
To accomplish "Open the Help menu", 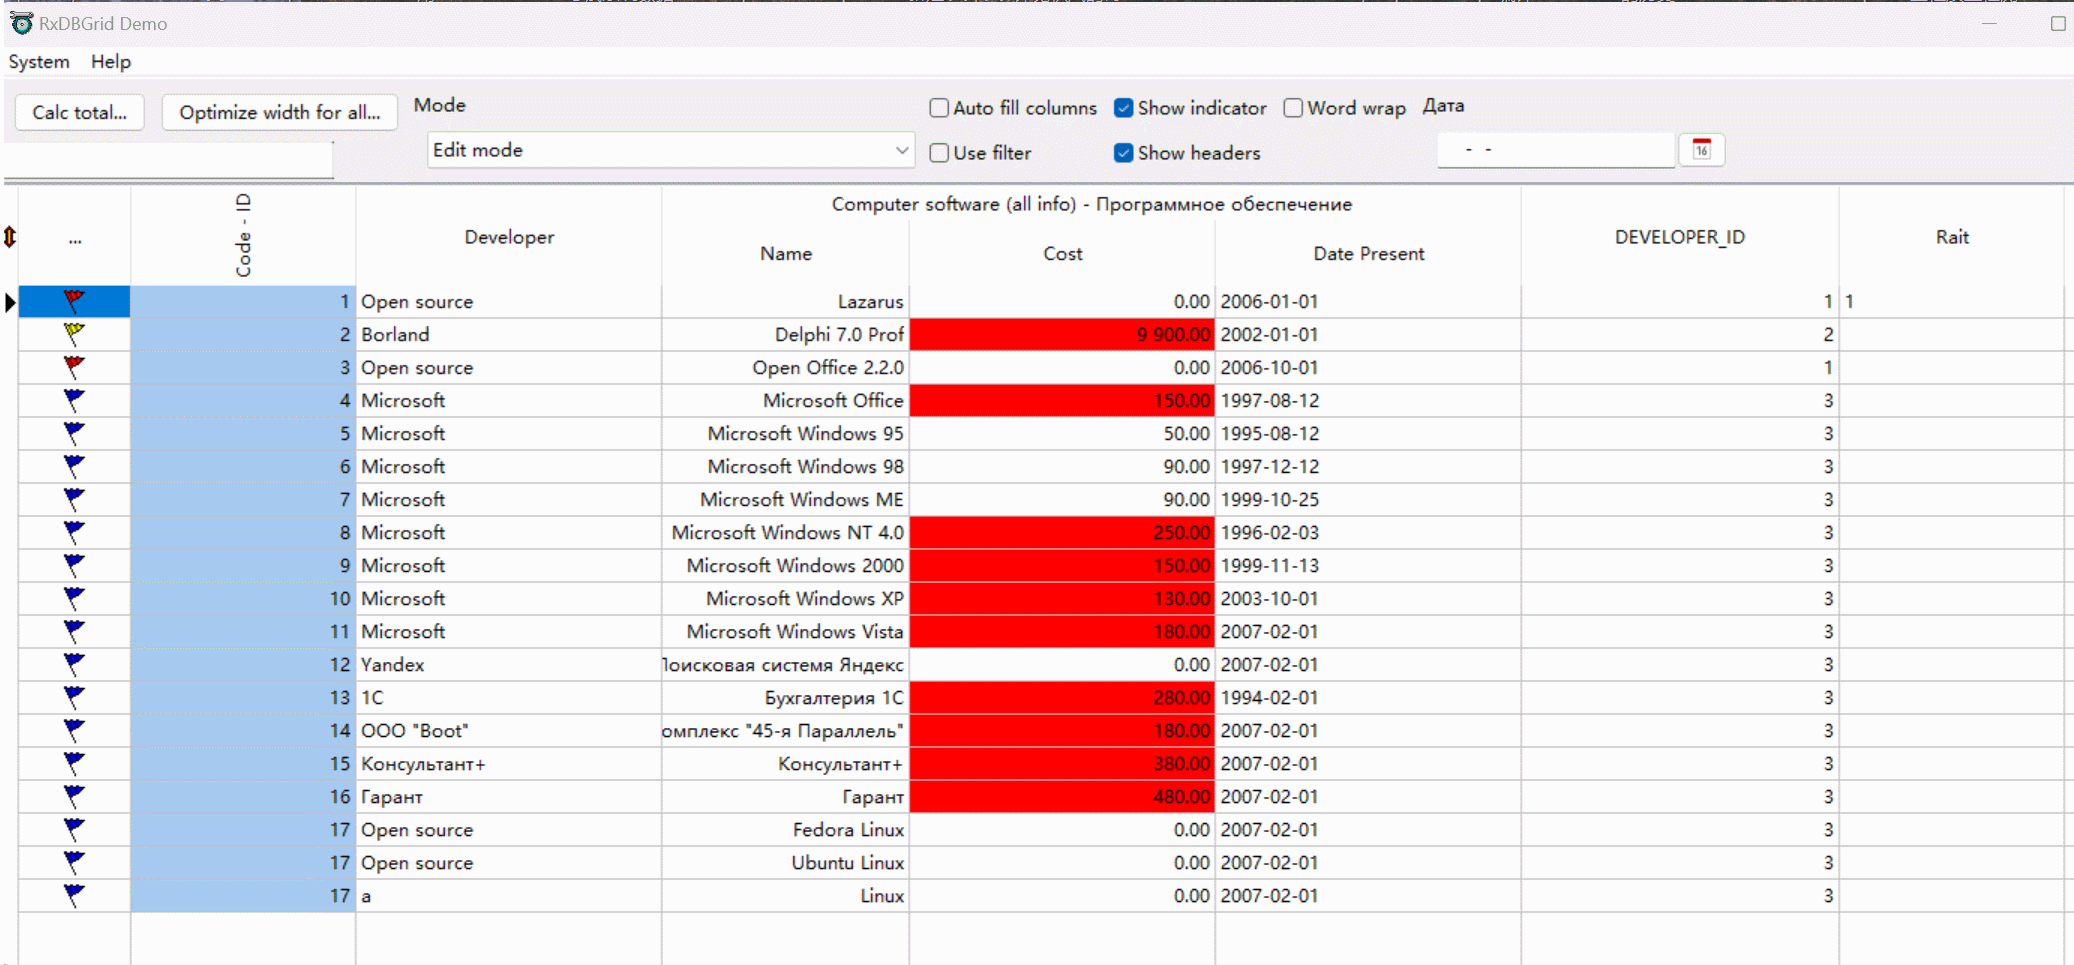I will (x=111, y=62).
